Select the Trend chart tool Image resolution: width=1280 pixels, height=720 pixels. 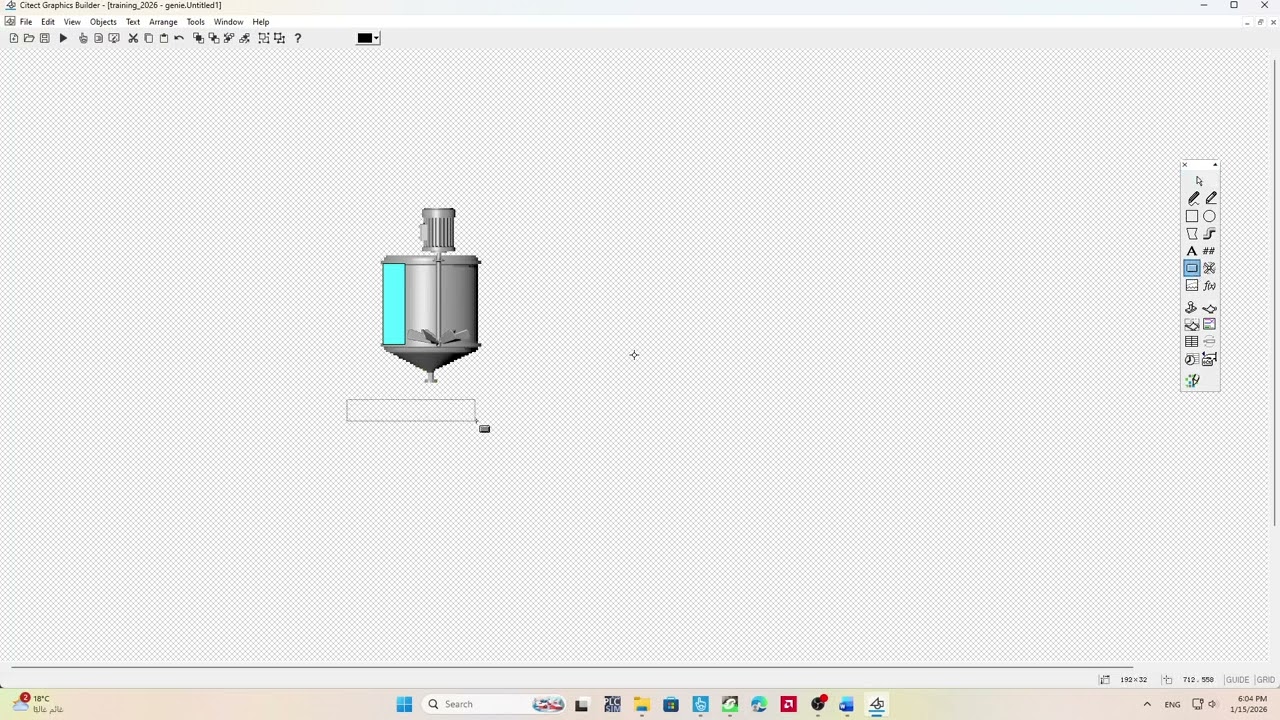(x=1192, y=286)
